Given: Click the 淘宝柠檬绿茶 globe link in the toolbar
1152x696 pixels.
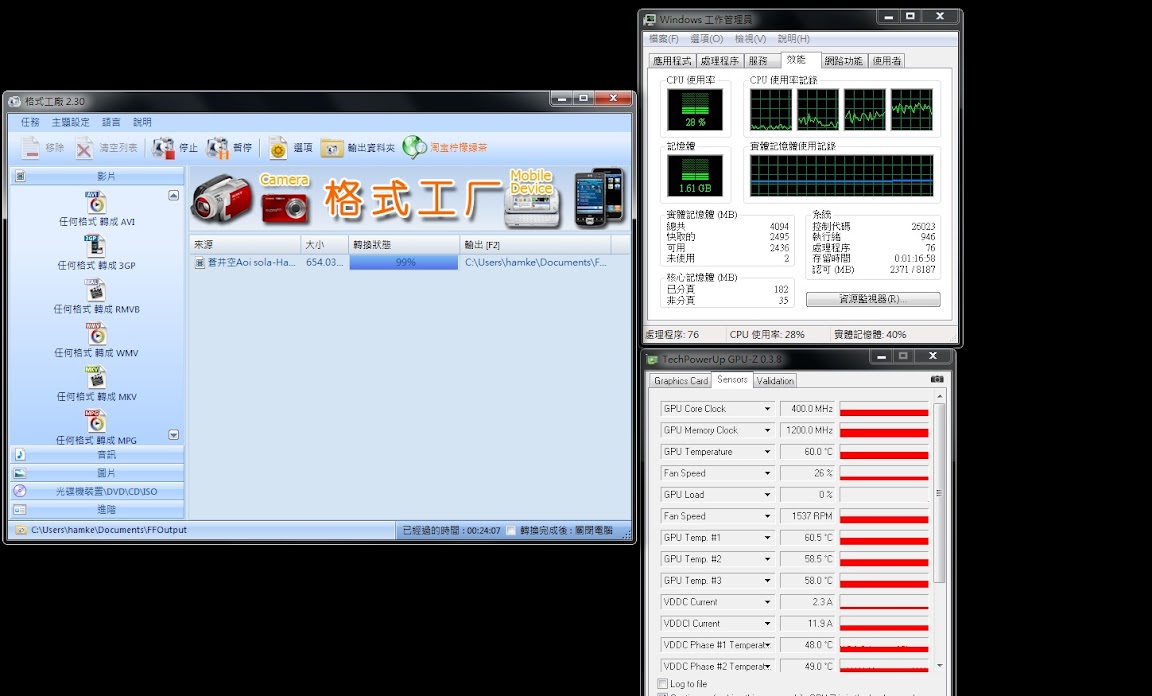Looking at the screenshot, I should 414,148.
